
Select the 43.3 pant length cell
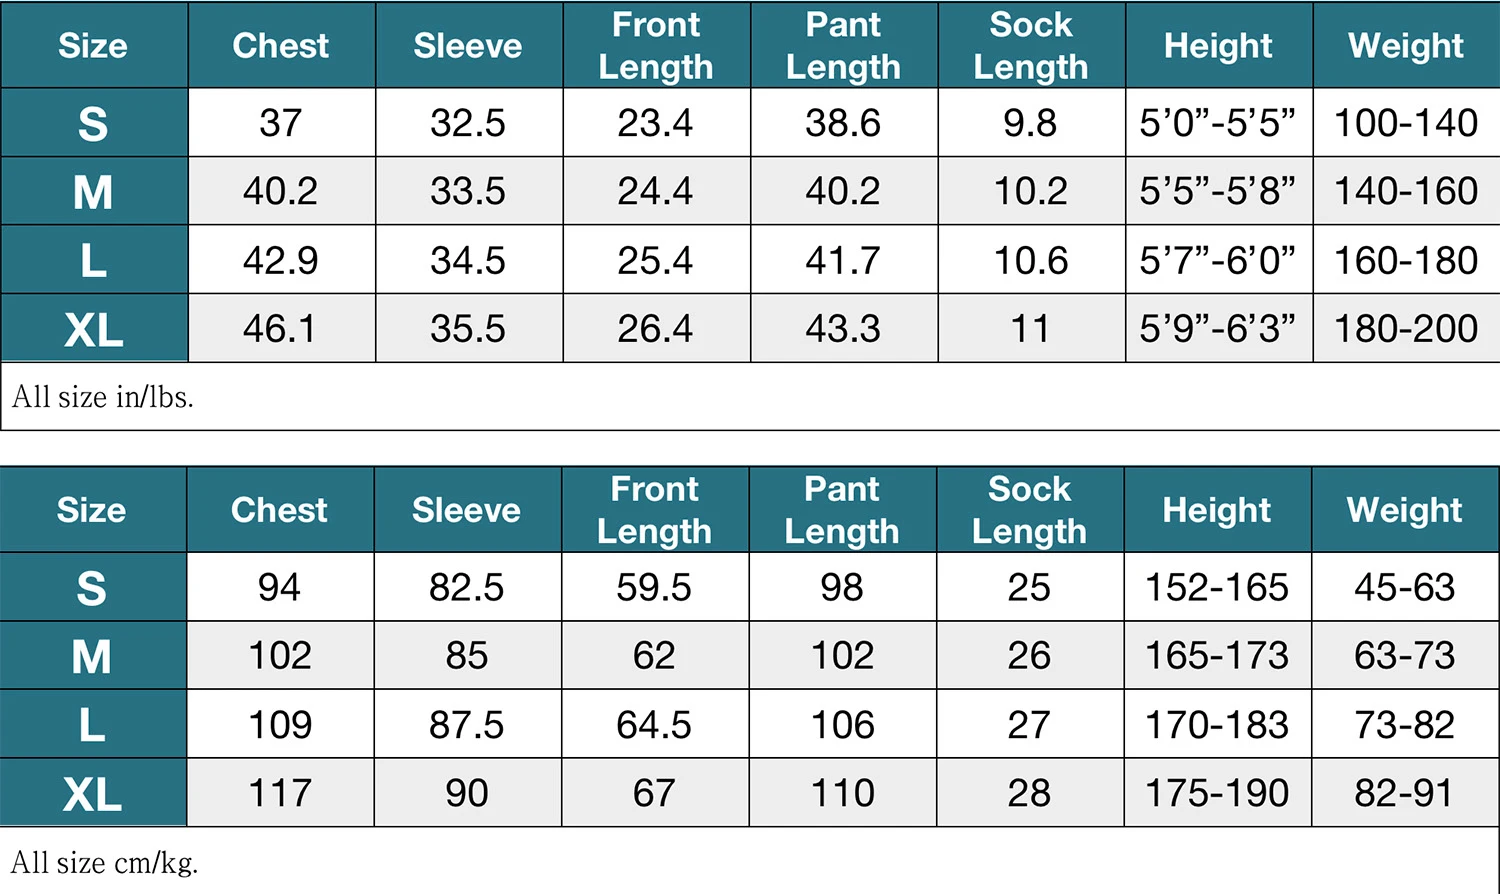tap(843, 328)
